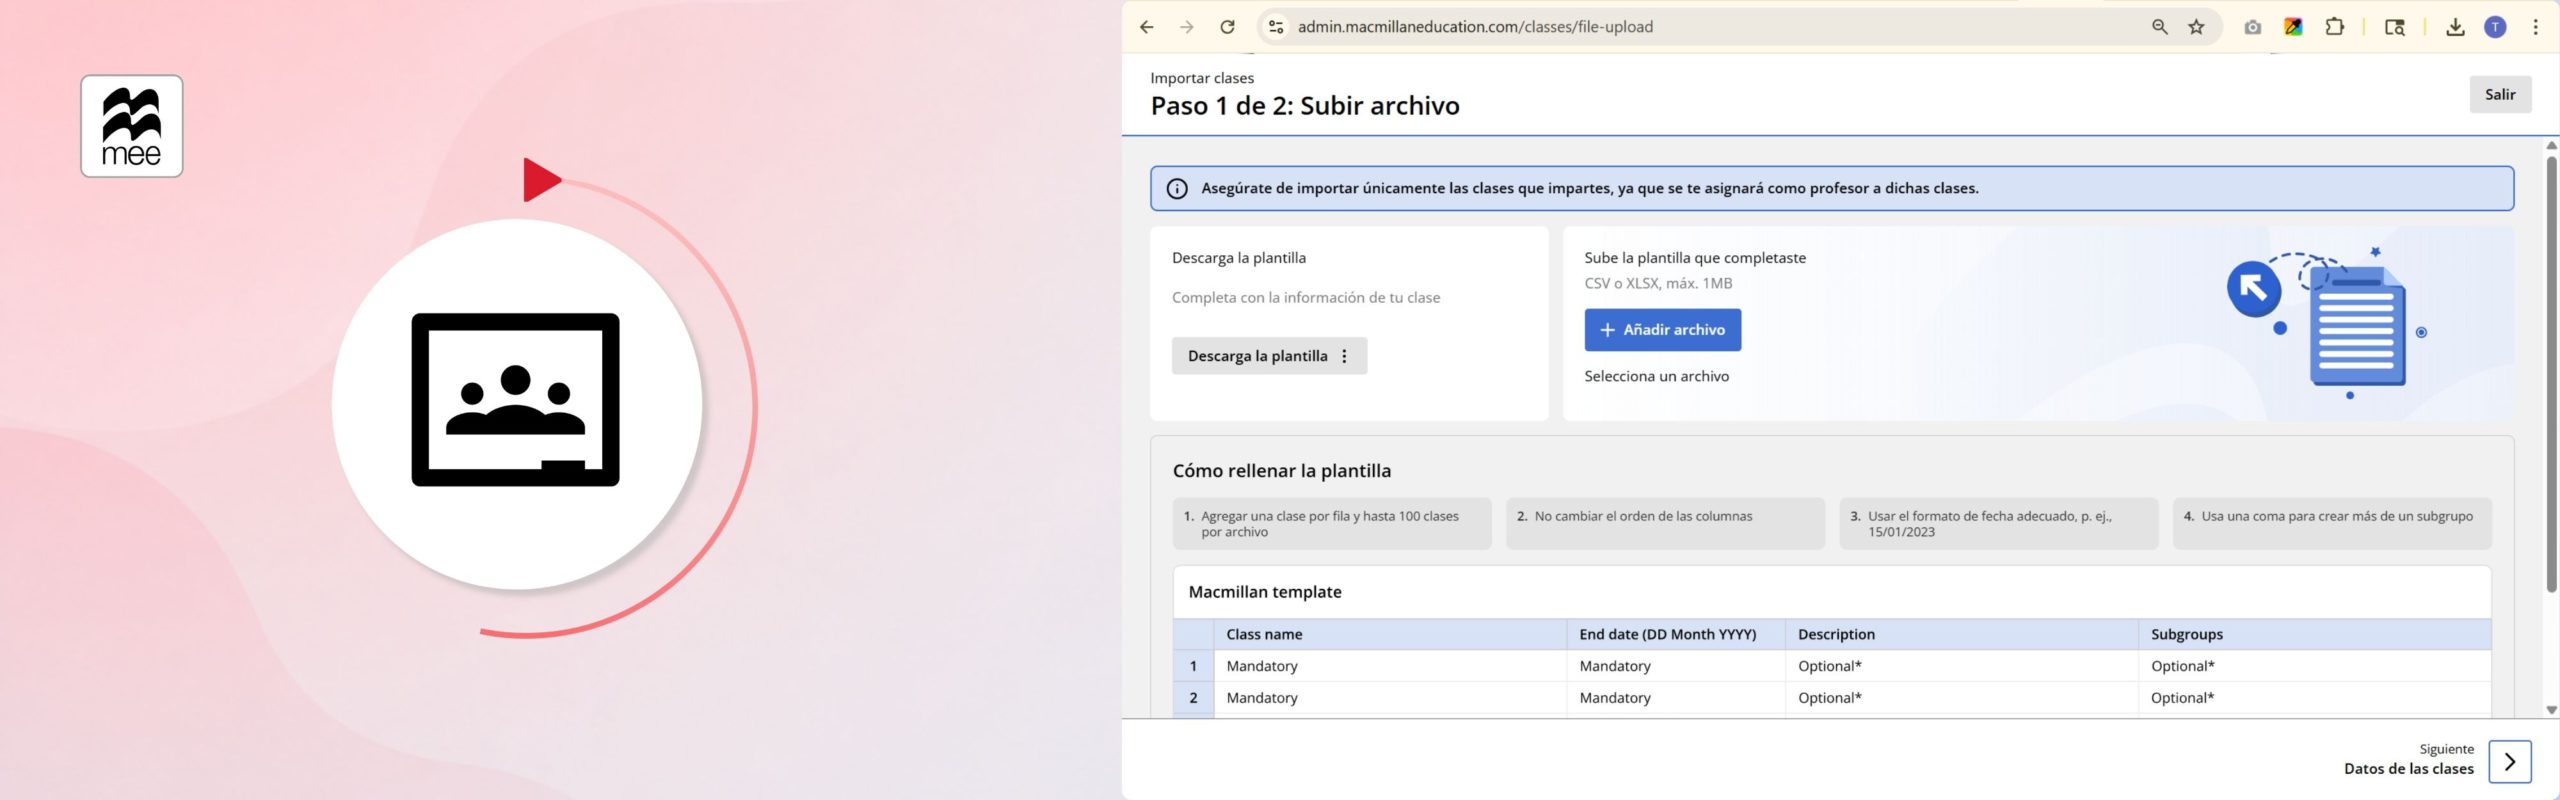Click the upload document illustration
This screenshot has width=2560, height=800.
pyautogui.click(x=2328, y=322)
